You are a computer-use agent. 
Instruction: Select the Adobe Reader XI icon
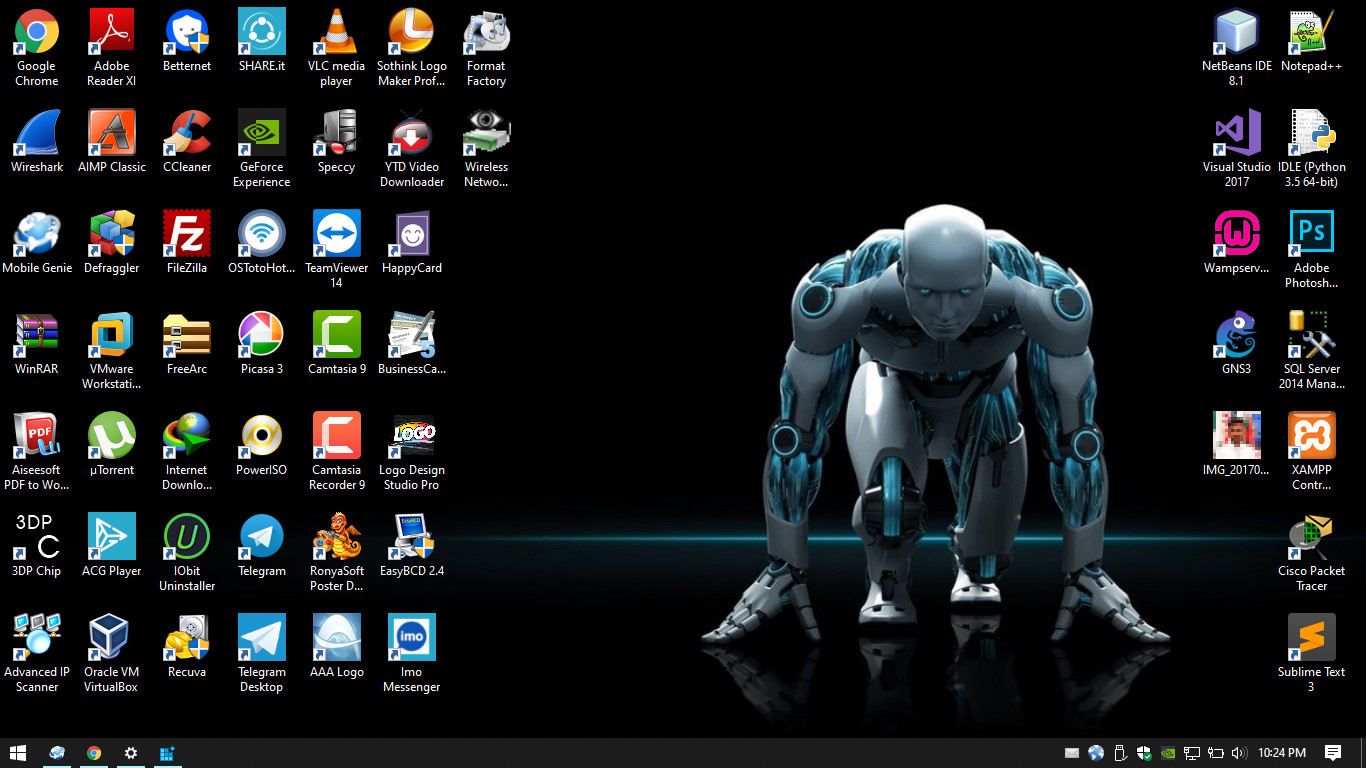112,32
